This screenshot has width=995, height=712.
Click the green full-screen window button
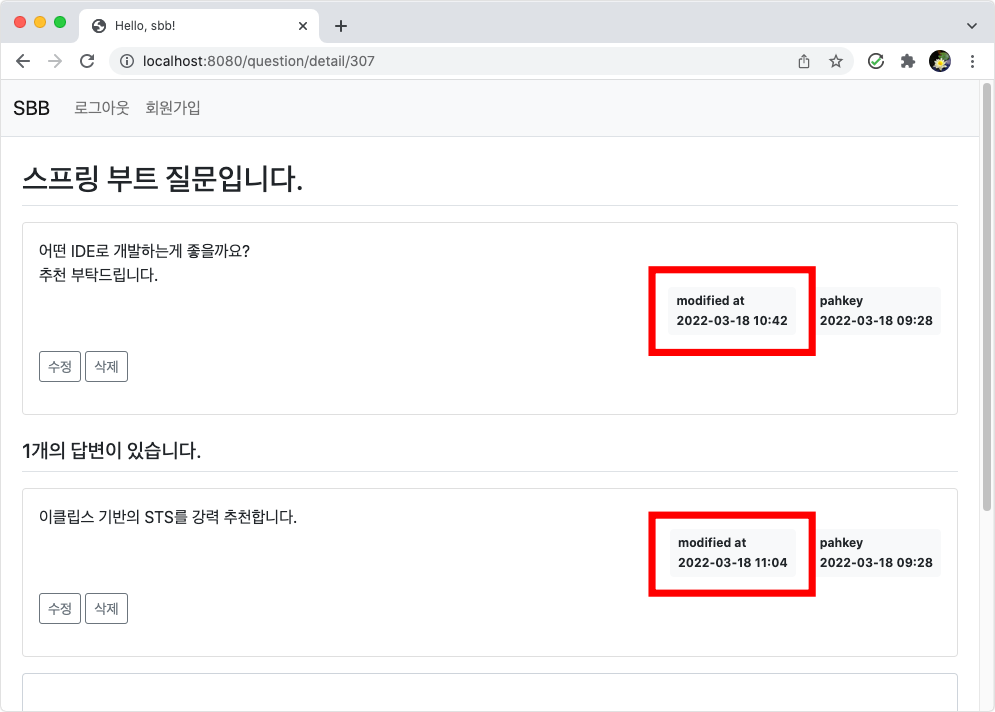click(60, 22)
